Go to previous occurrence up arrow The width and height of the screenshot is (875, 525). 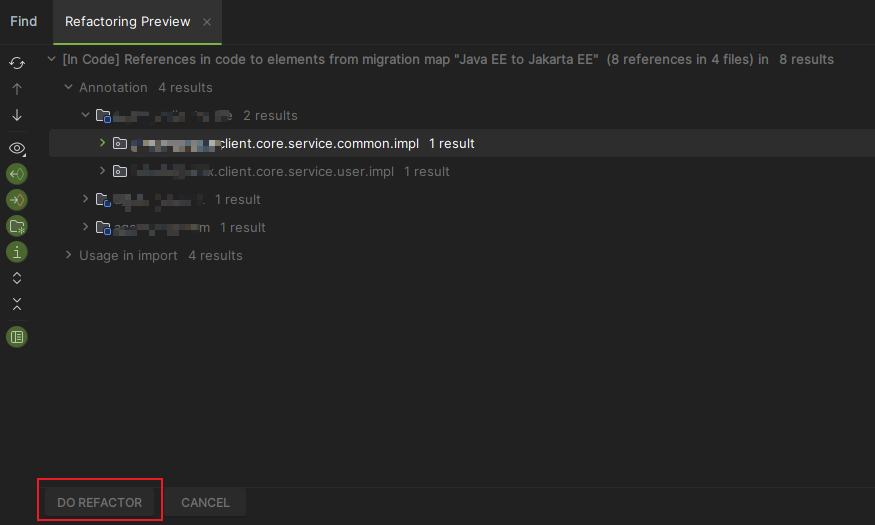pos(17,89)
